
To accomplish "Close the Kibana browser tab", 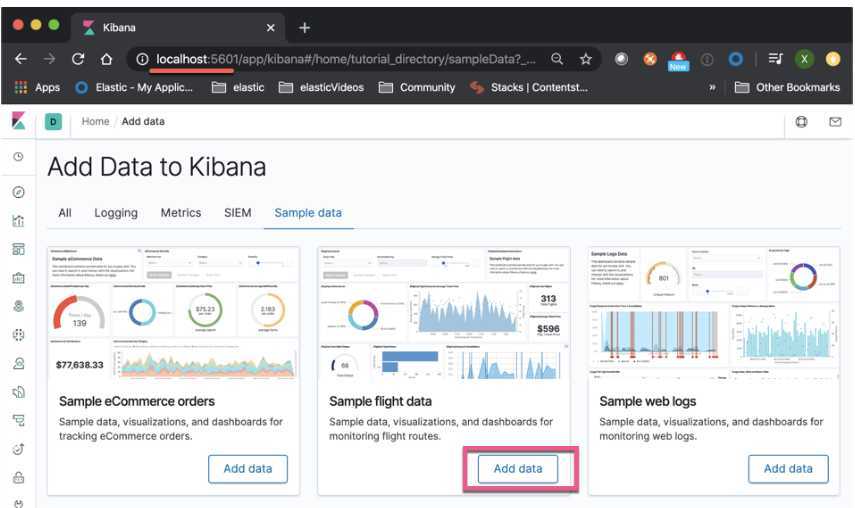I will (270, 27).
